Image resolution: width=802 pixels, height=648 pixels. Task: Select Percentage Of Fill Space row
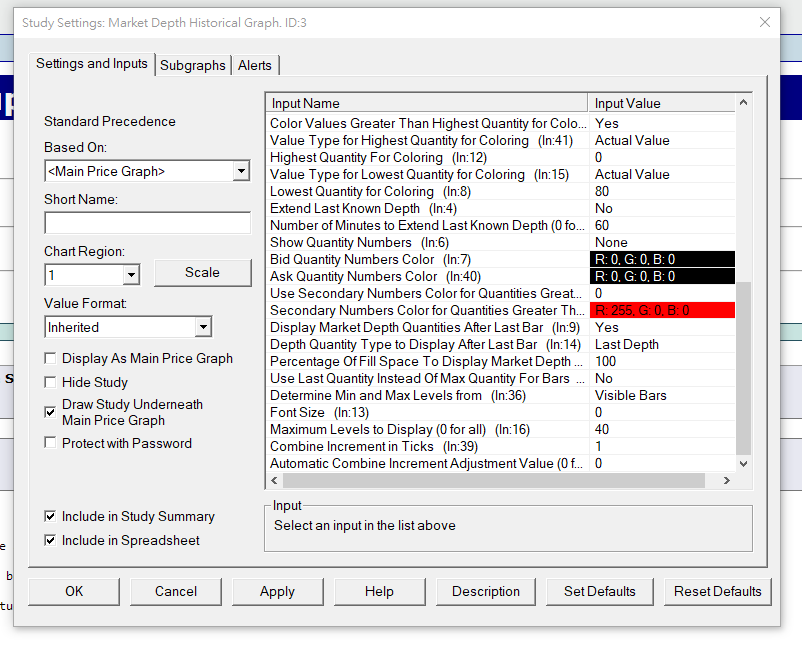coord(501,362)
